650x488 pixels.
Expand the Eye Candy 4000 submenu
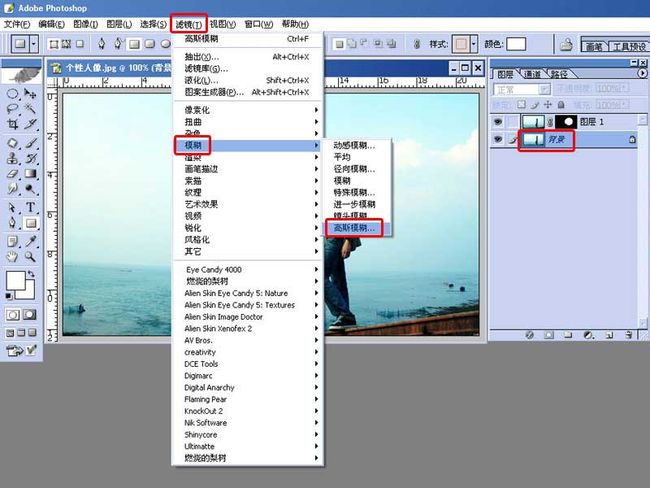(248, 269)
